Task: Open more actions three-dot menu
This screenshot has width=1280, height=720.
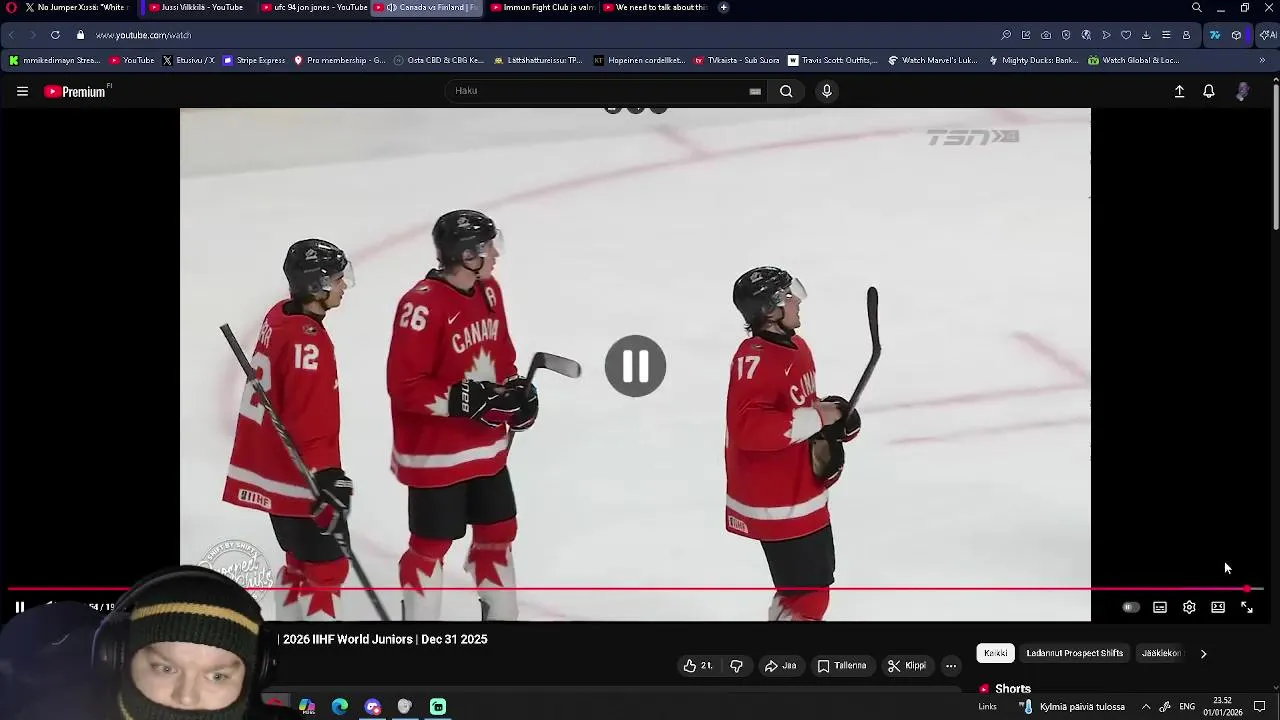Action: point(951,666)
